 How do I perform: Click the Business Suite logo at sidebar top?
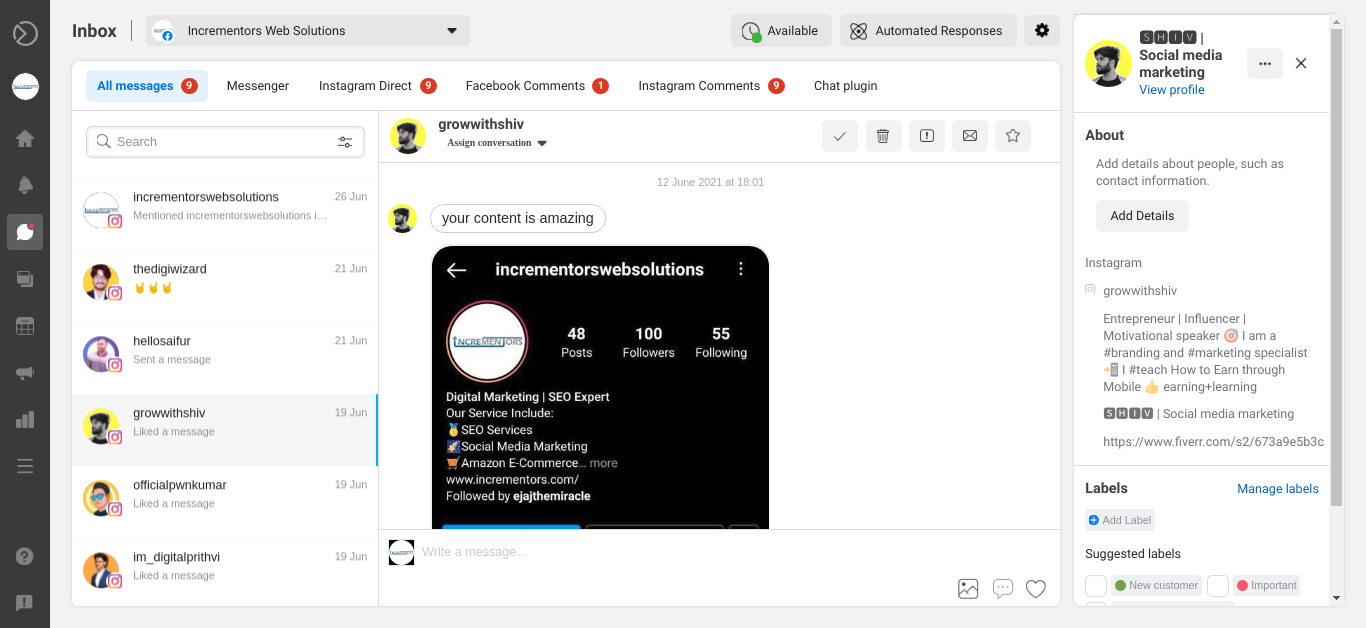(x=25, y=33)
